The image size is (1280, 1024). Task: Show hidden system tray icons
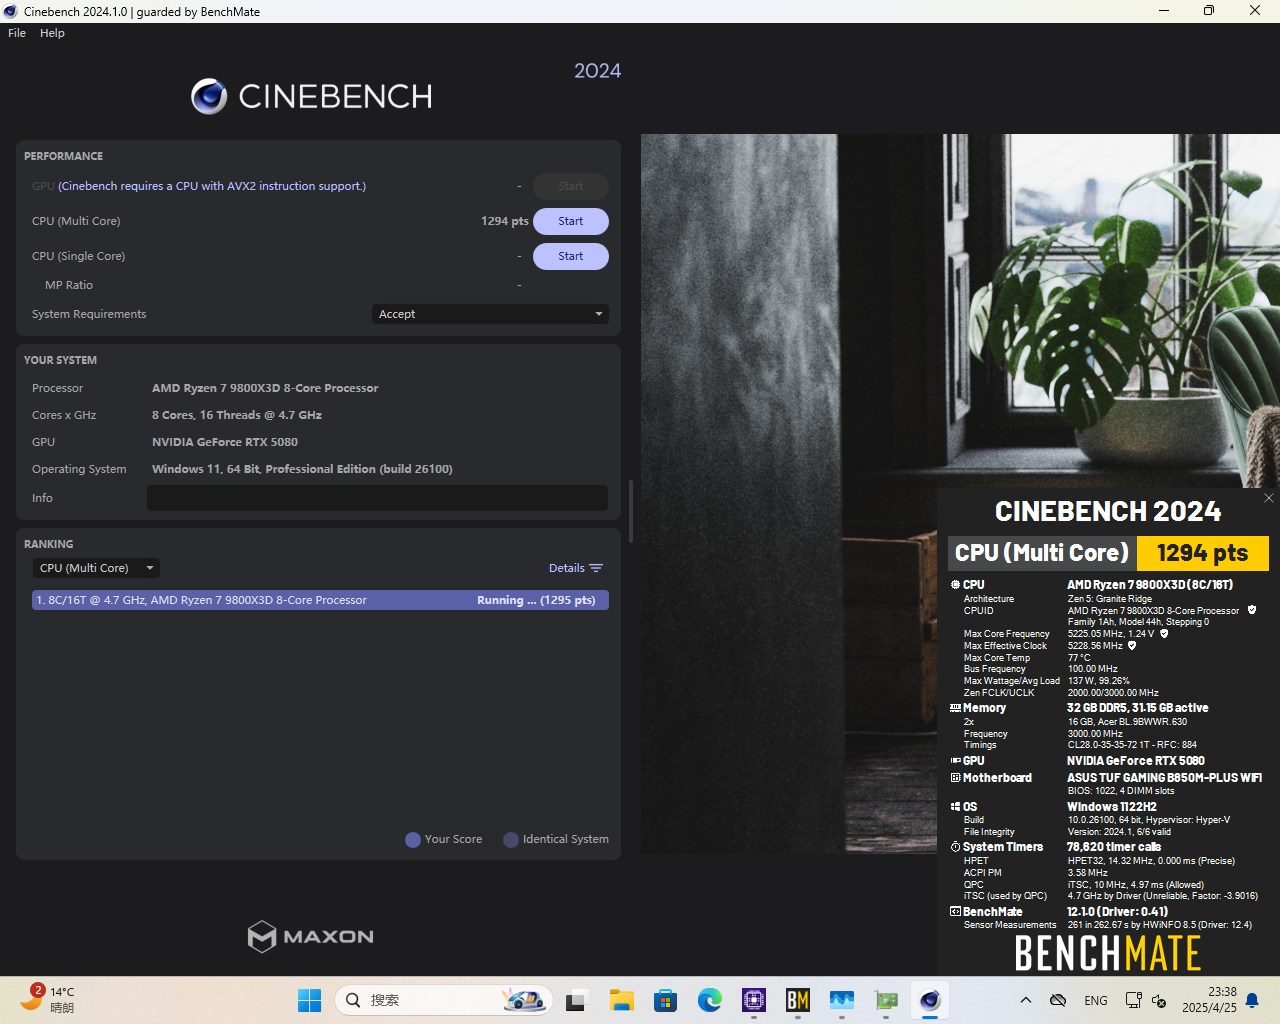1025,1000
